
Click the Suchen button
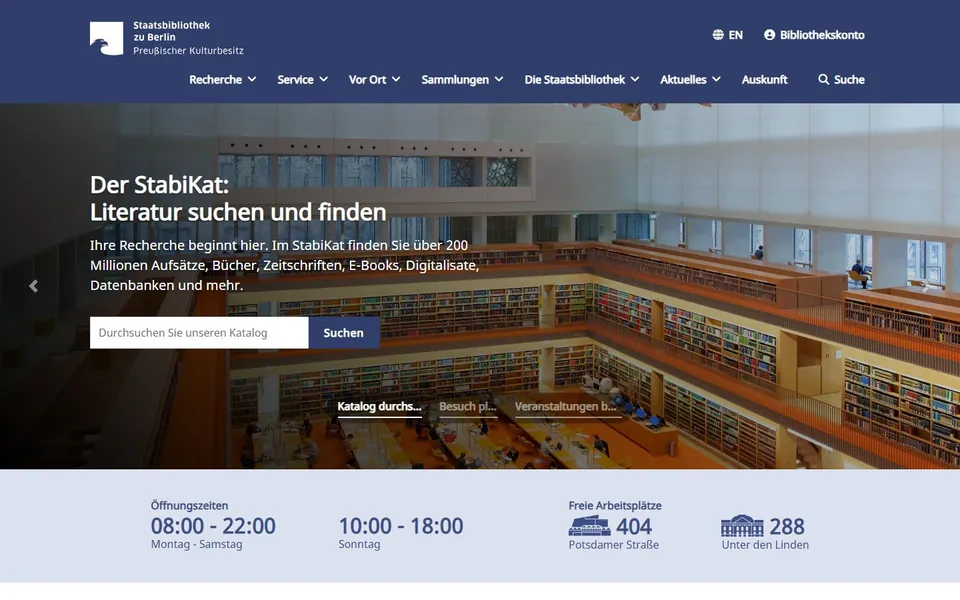(343, 332)
